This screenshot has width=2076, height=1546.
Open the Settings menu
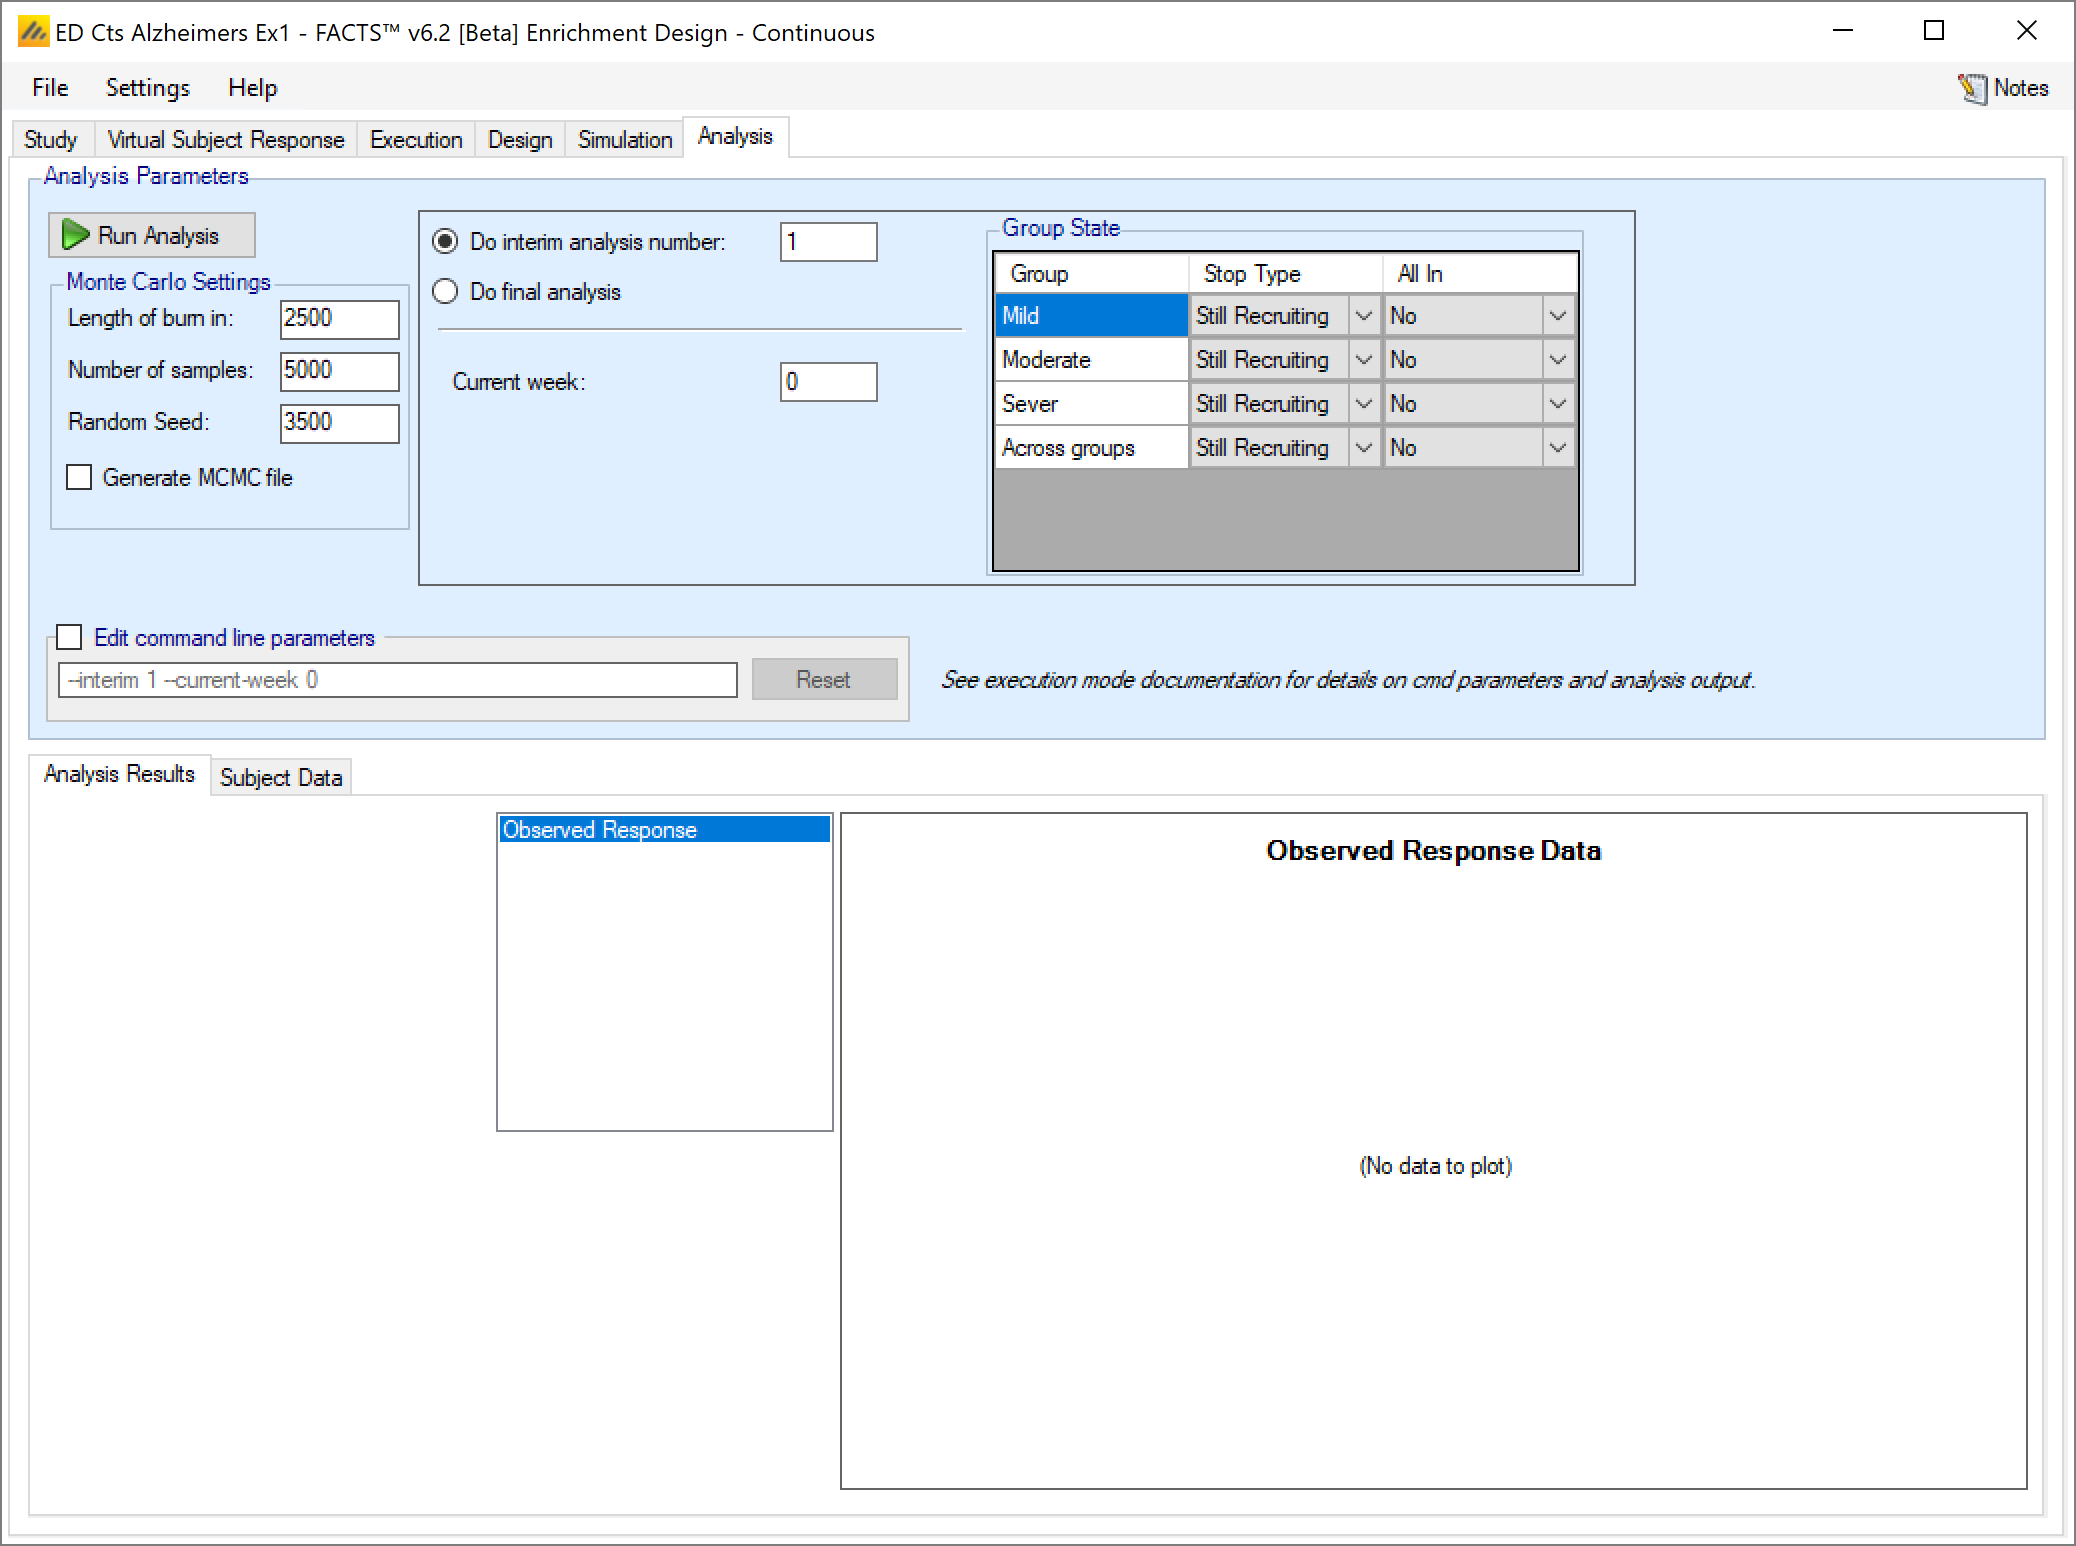147,88
